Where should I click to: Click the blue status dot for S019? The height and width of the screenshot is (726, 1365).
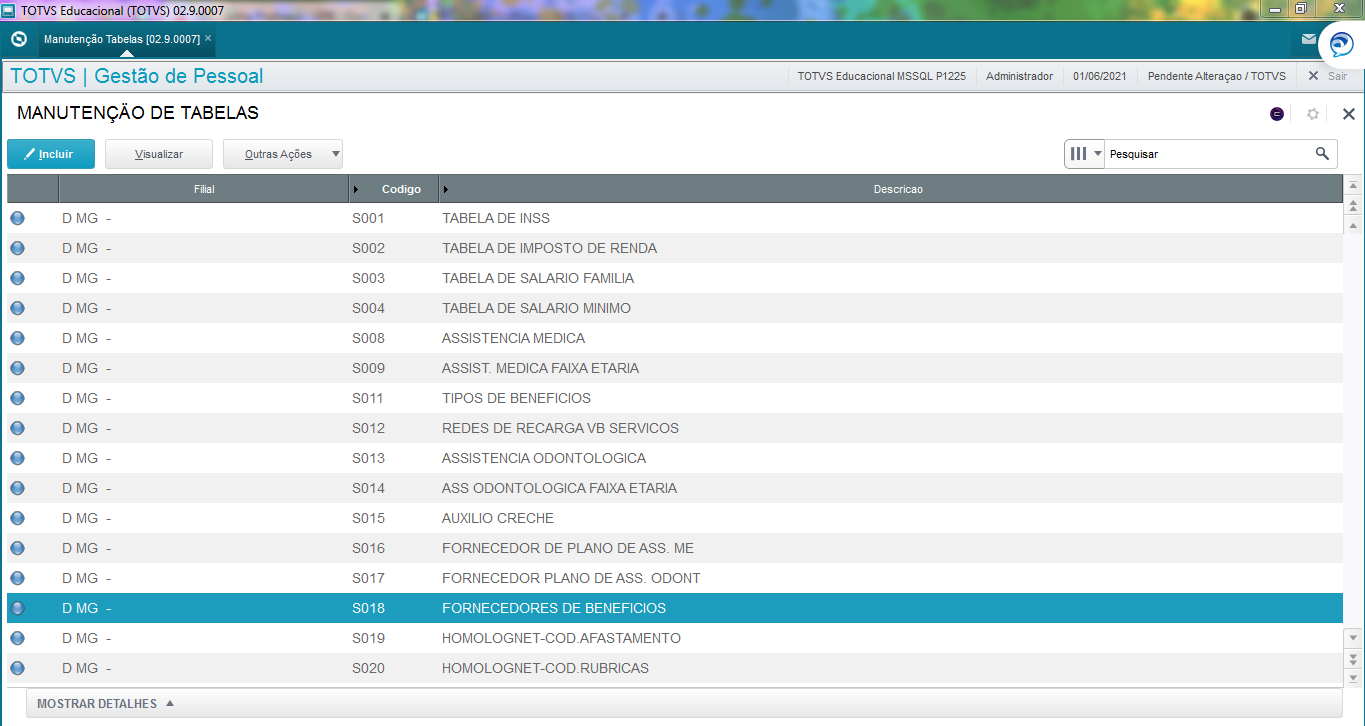click(x=17, y=638)
